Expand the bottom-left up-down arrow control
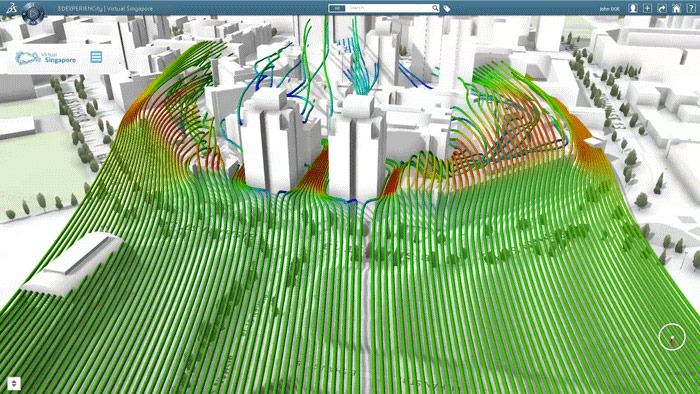 pyautogui.click(x=14, y=383)
